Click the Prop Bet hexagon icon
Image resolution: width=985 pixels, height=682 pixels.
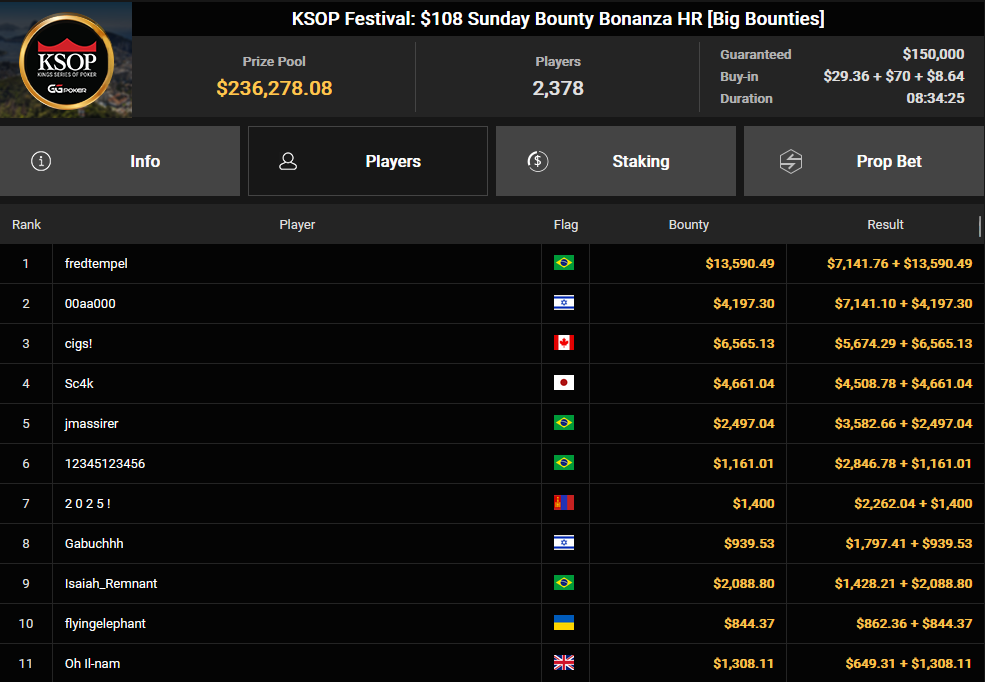[791, 161]
